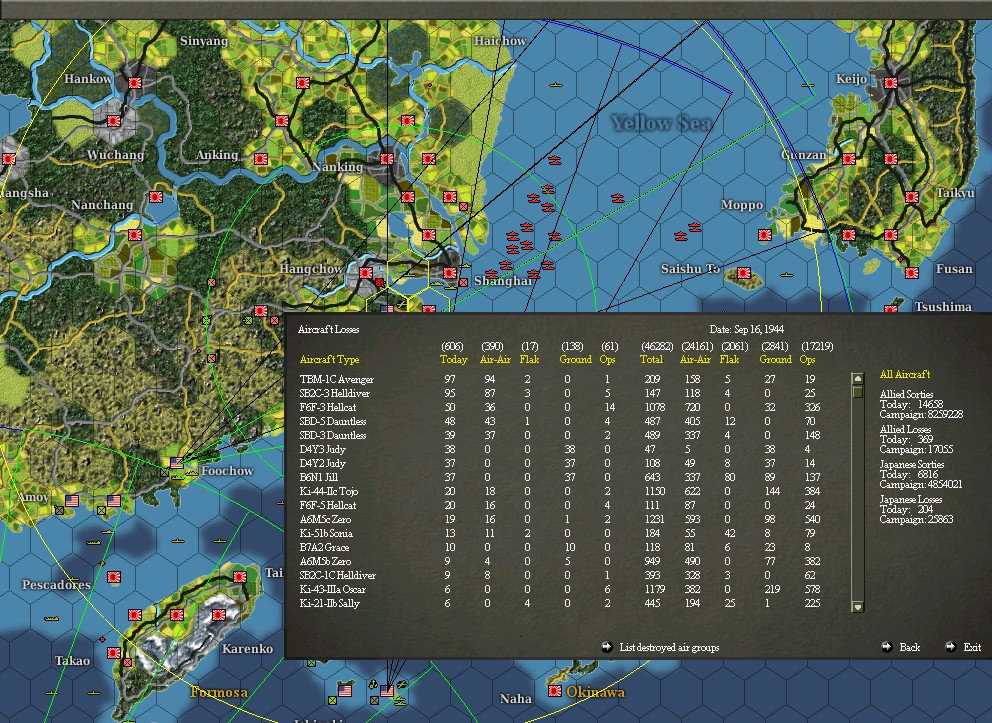Select the Japanese flag beside Nanchang
This screenshot has width=992, height=723.
pos(156,197)
